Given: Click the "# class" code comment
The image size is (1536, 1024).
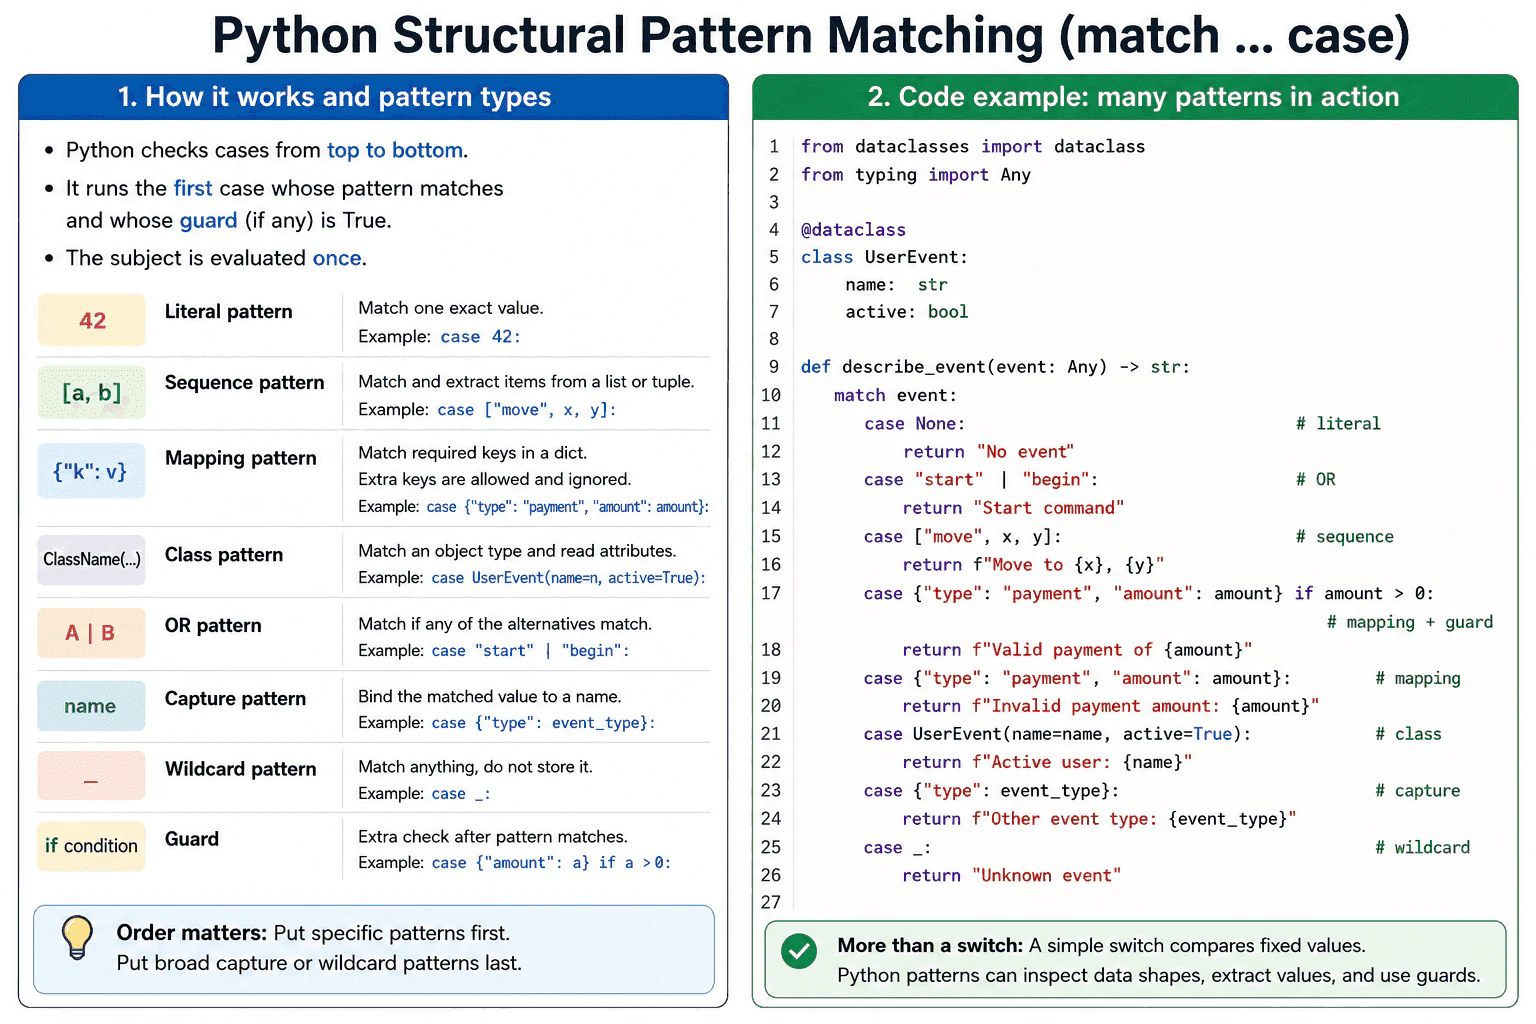Looking at the screenshot, I should pos(1409,734).
